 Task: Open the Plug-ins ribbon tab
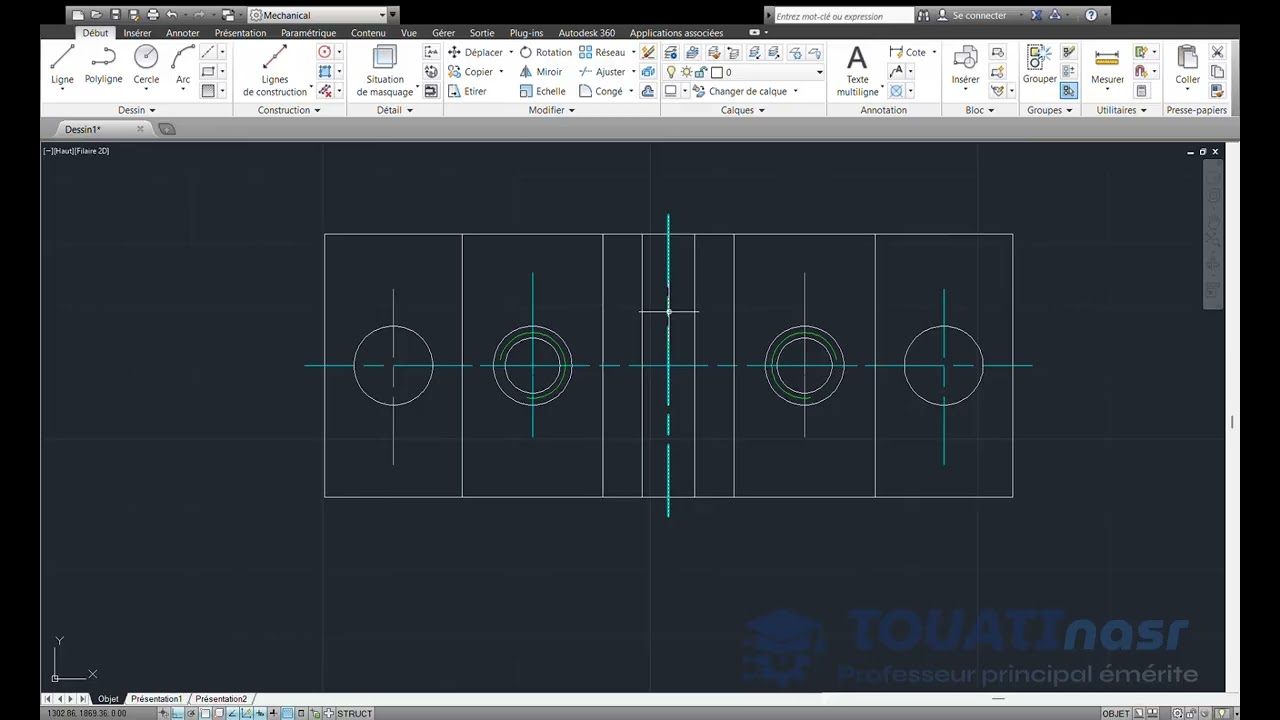(526, 33)
